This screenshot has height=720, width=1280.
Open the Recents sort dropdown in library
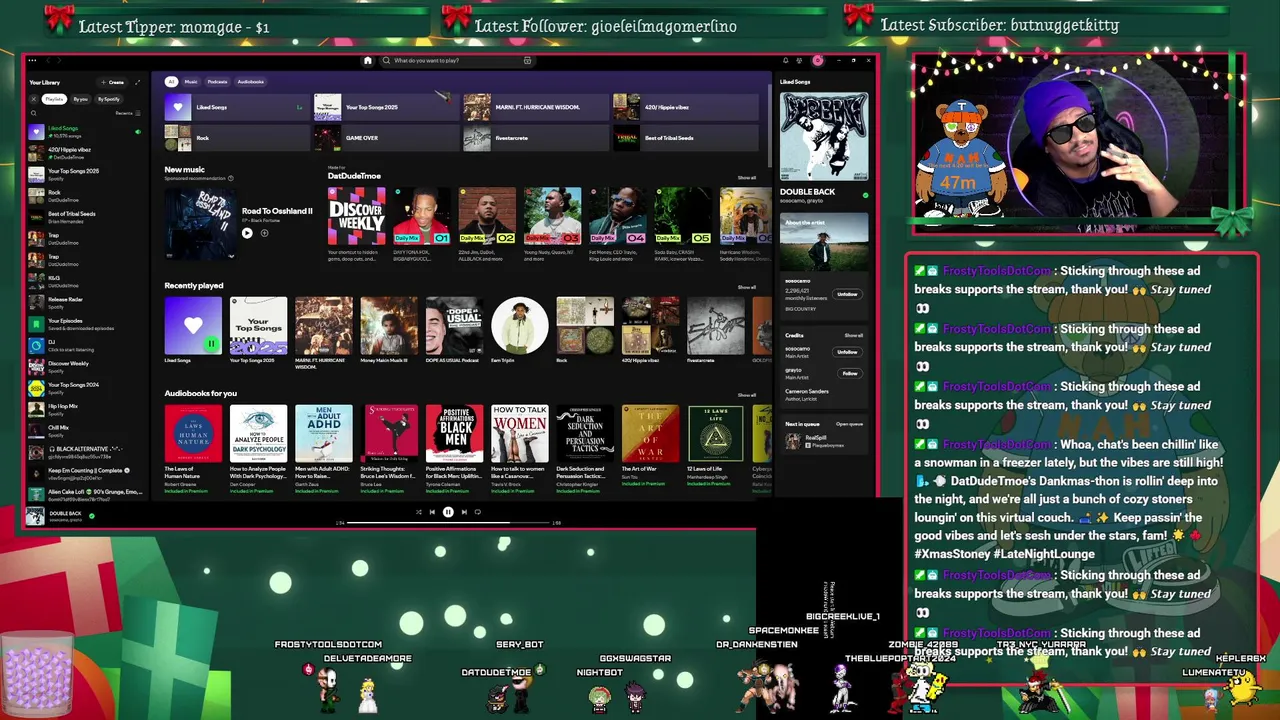[126, 113]
